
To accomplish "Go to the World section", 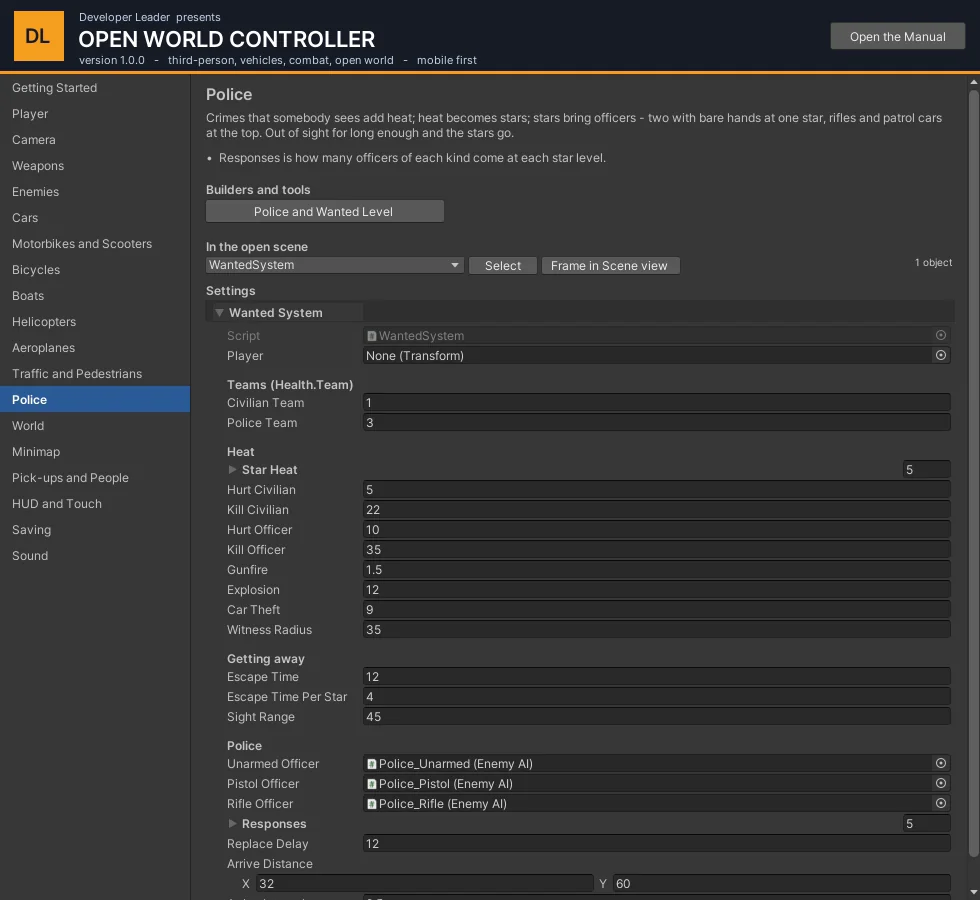I will point(95,426).
